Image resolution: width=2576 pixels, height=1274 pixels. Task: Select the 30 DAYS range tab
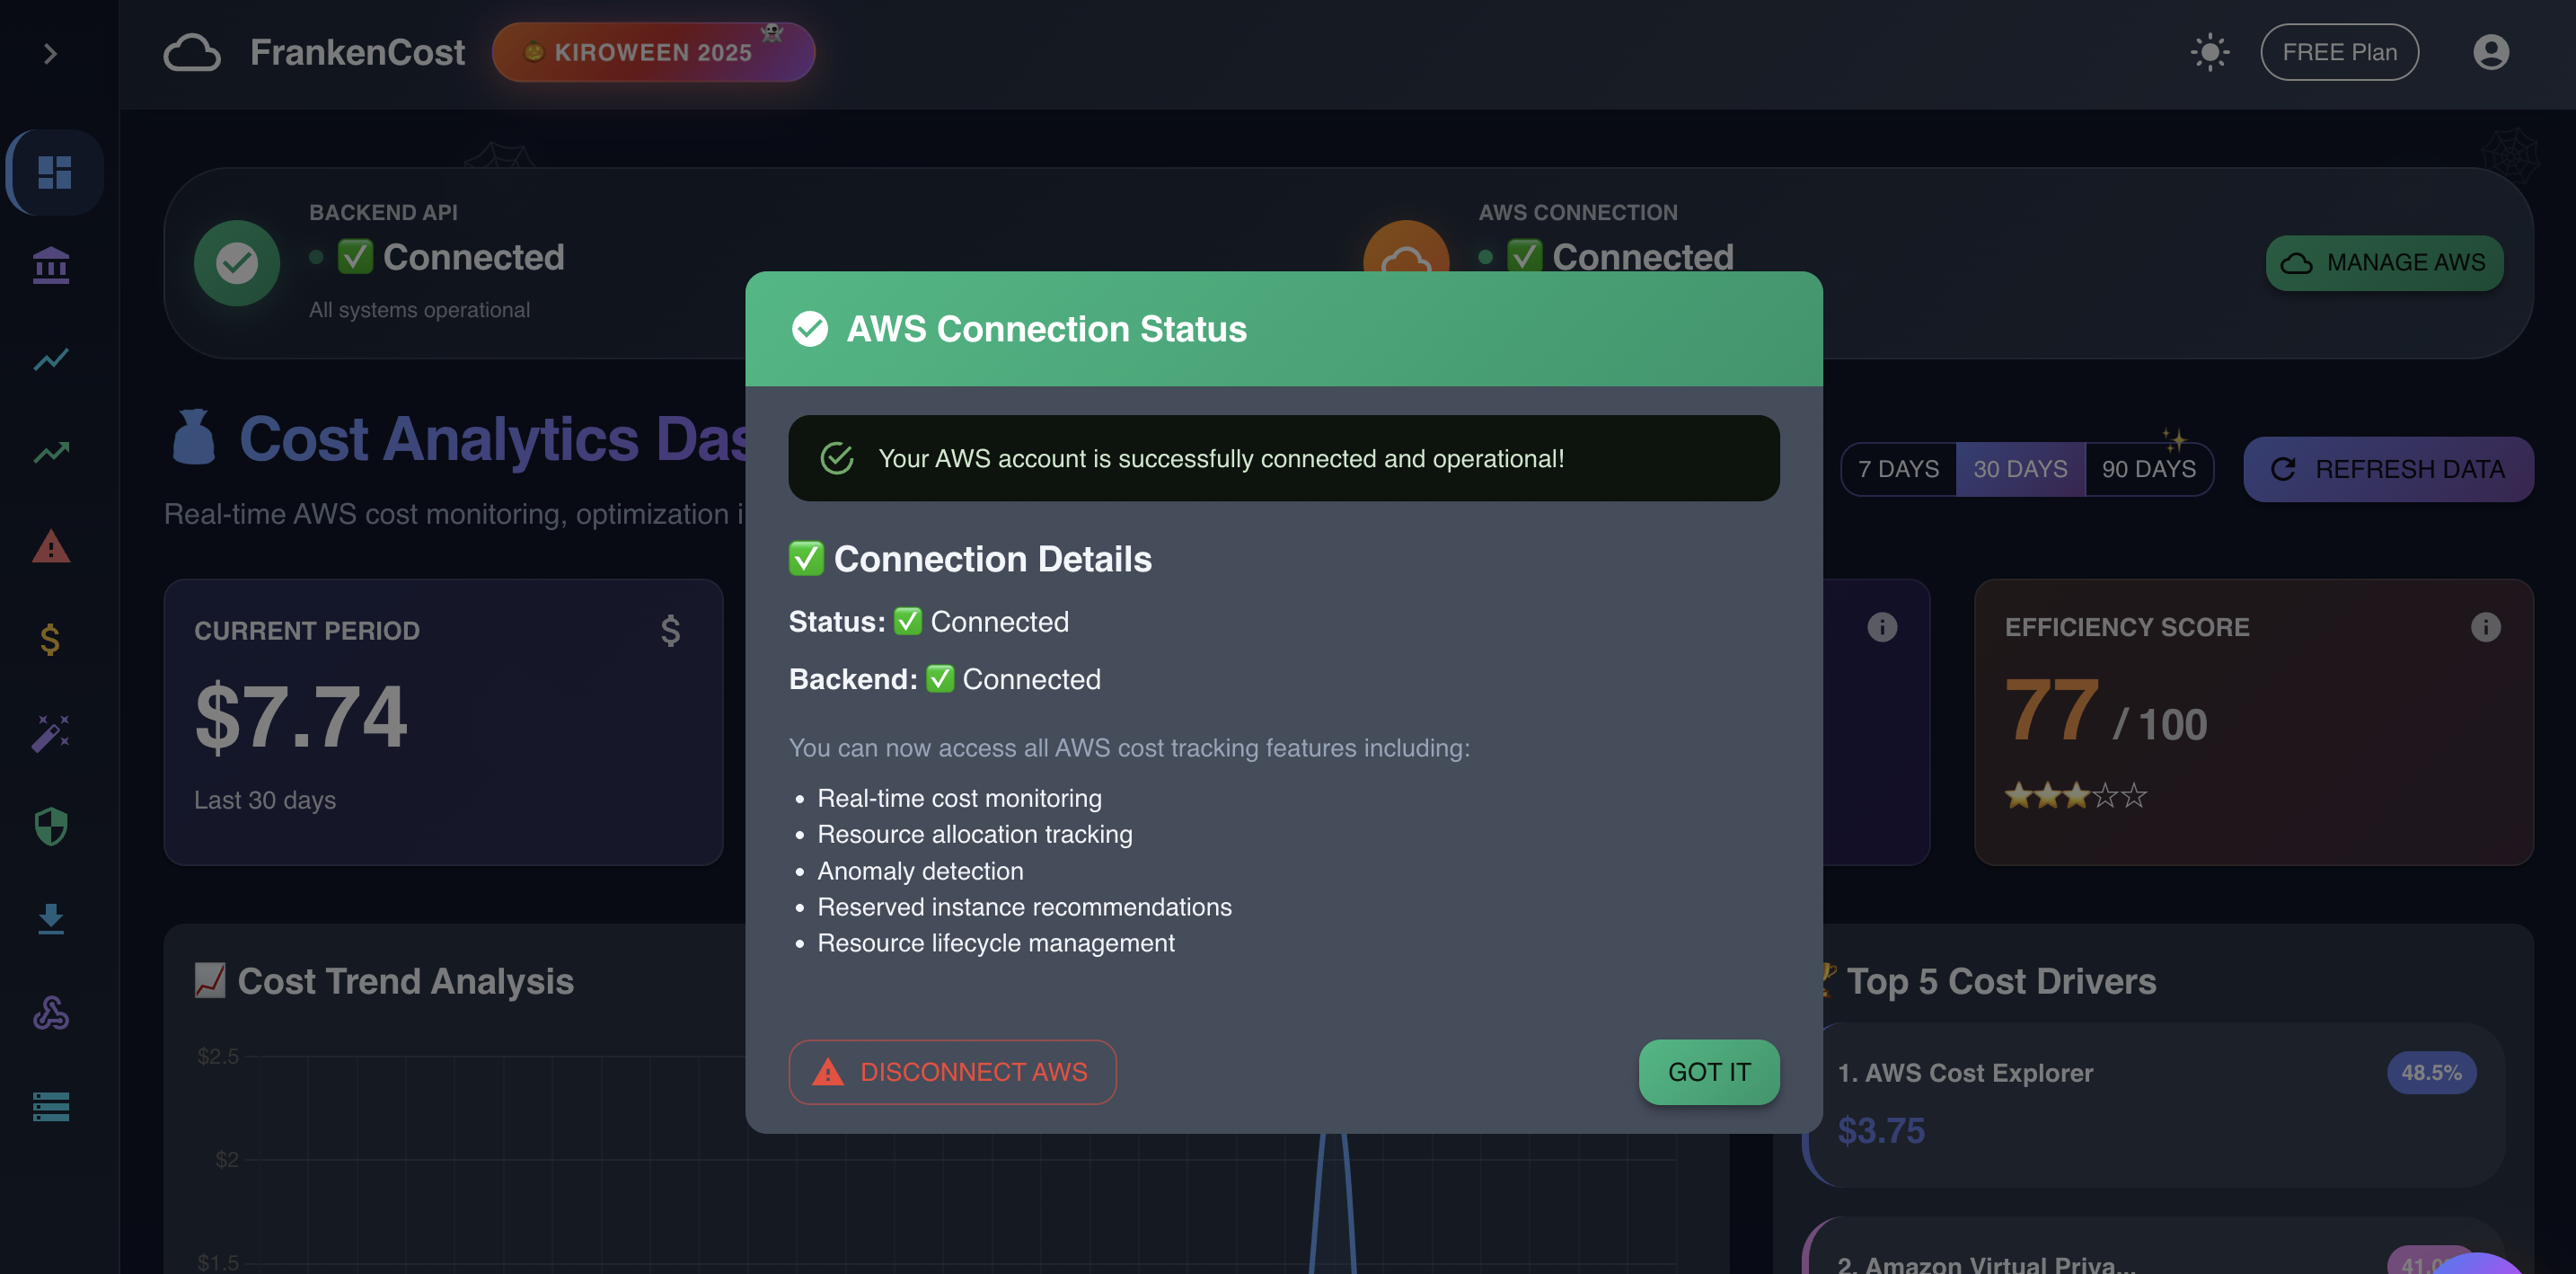tap(2019, 469)
